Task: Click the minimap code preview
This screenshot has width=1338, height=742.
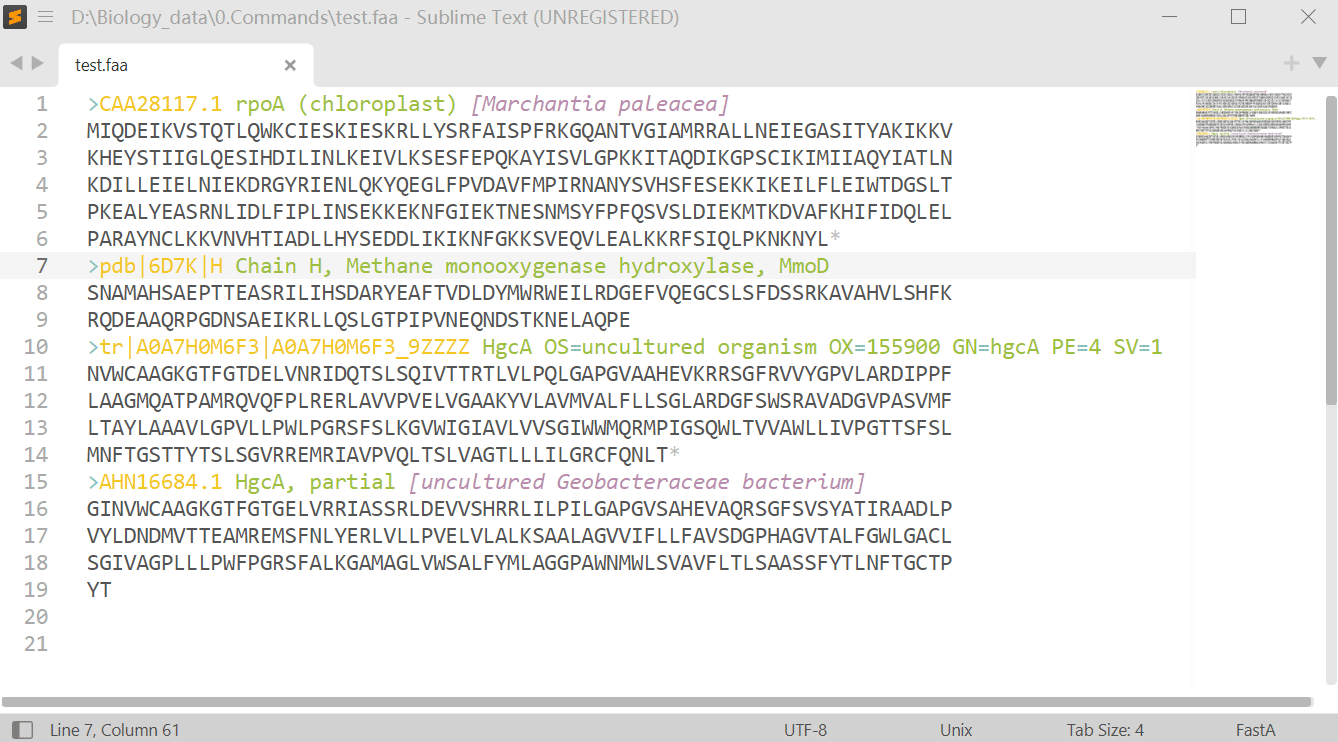Action: [x=1244, y=119]
